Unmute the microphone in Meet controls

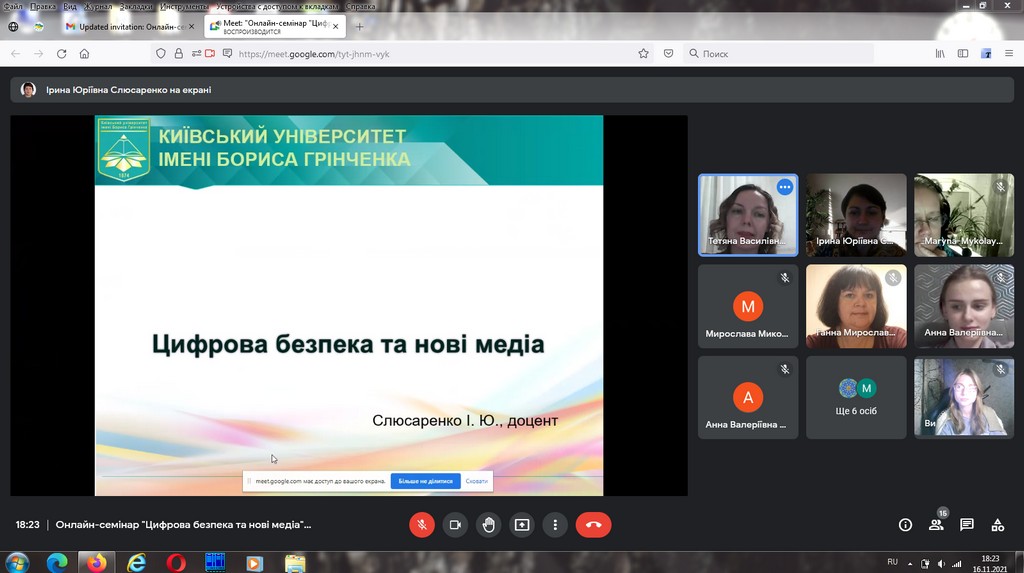point(422,525)
